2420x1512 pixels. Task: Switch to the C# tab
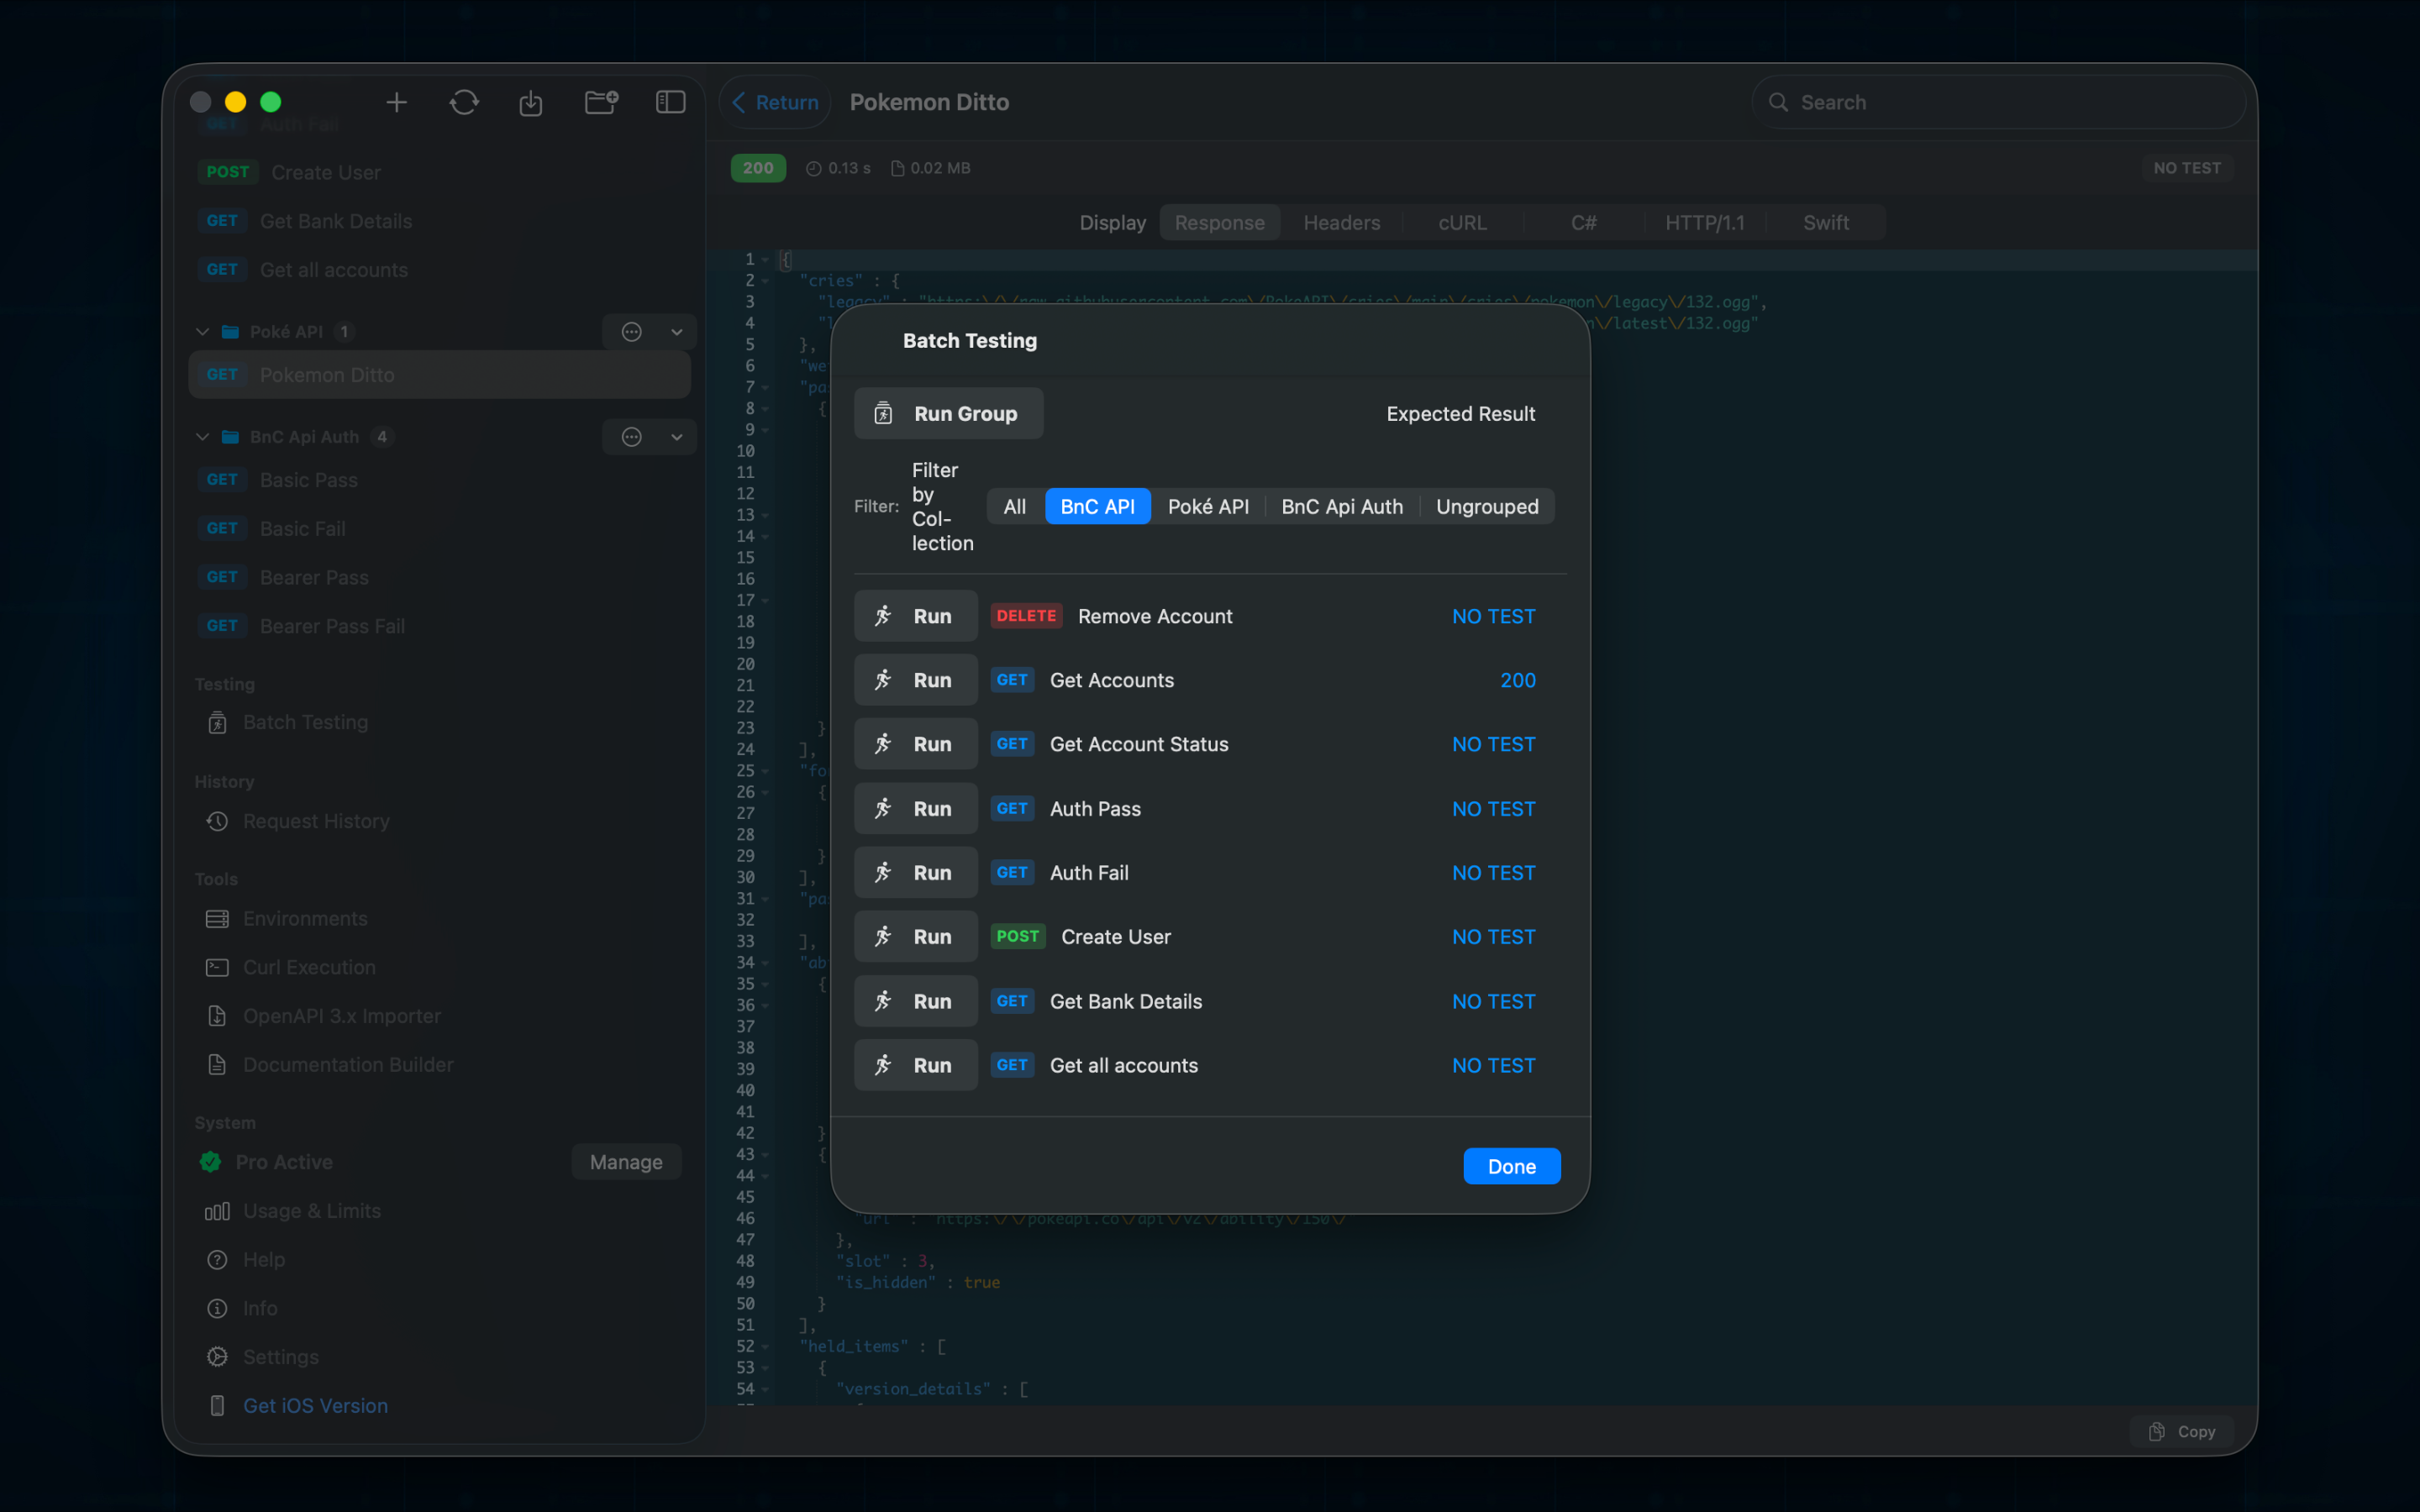point(1583,223)
